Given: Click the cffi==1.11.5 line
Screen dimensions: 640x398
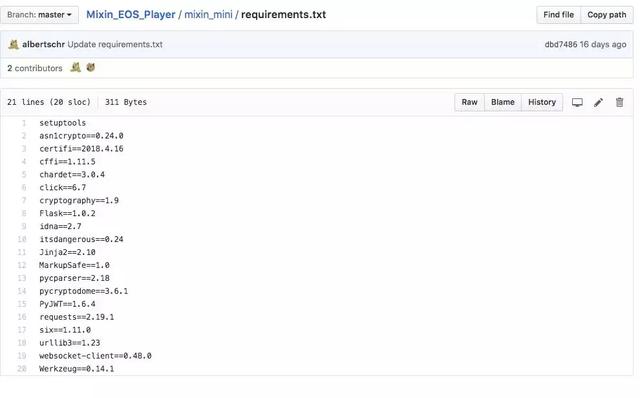Looking at the screenshot, I should pyautogui.click(x=67, y=162).
